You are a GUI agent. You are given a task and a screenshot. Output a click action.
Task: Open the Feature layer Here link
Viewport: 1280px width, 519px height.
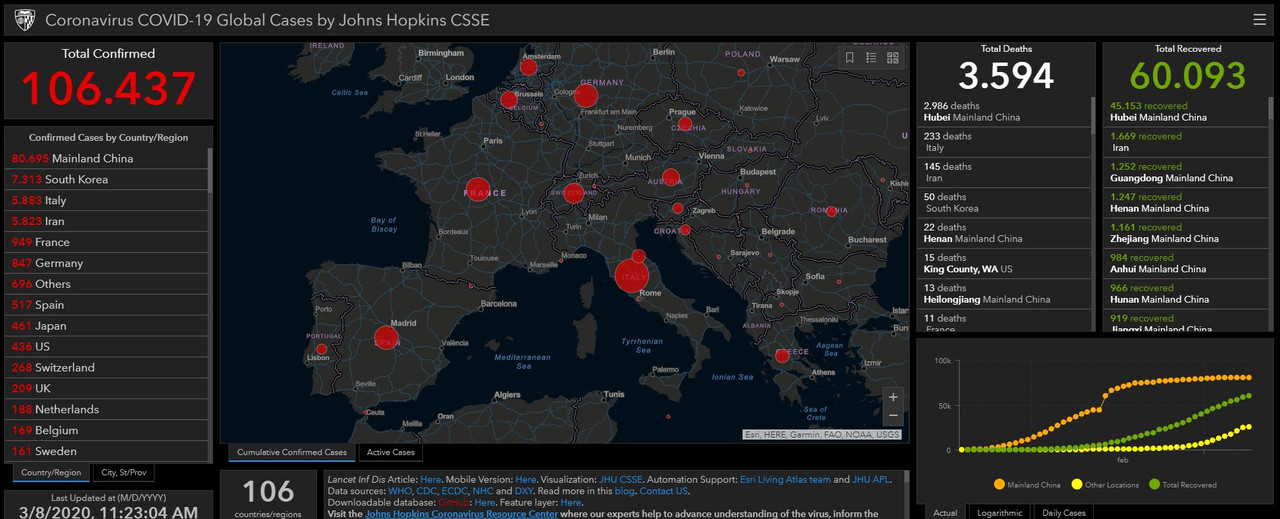(x=571, y=502)
